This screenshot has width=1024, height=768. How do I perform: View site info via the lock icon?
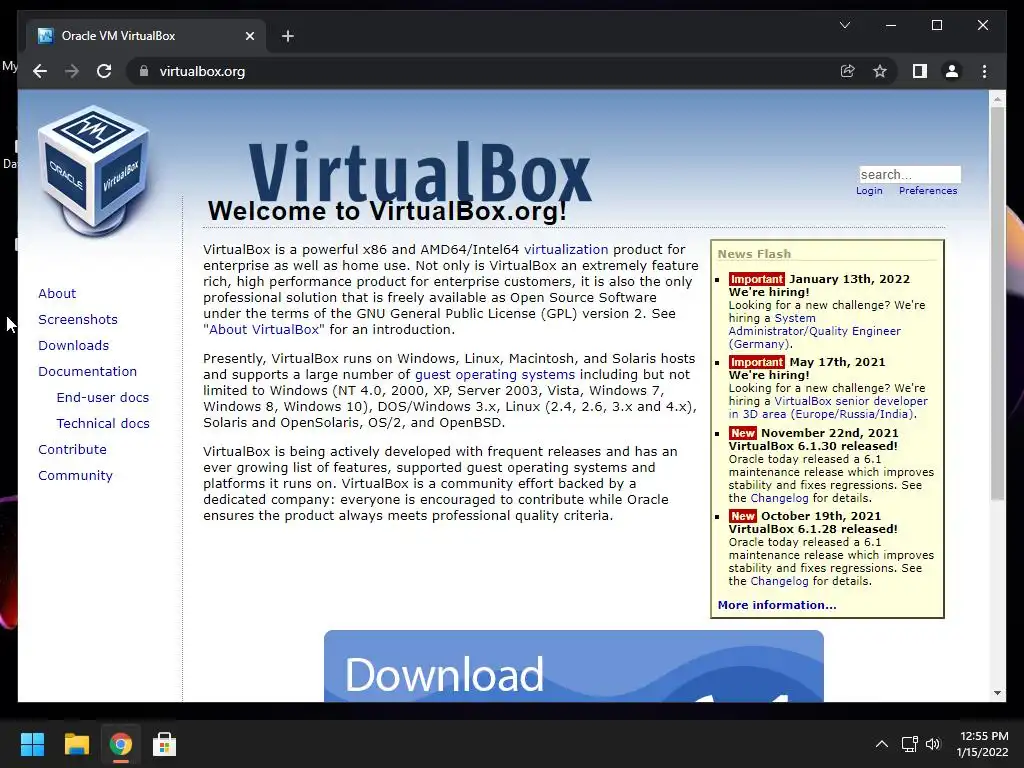[x=144, y=71]
